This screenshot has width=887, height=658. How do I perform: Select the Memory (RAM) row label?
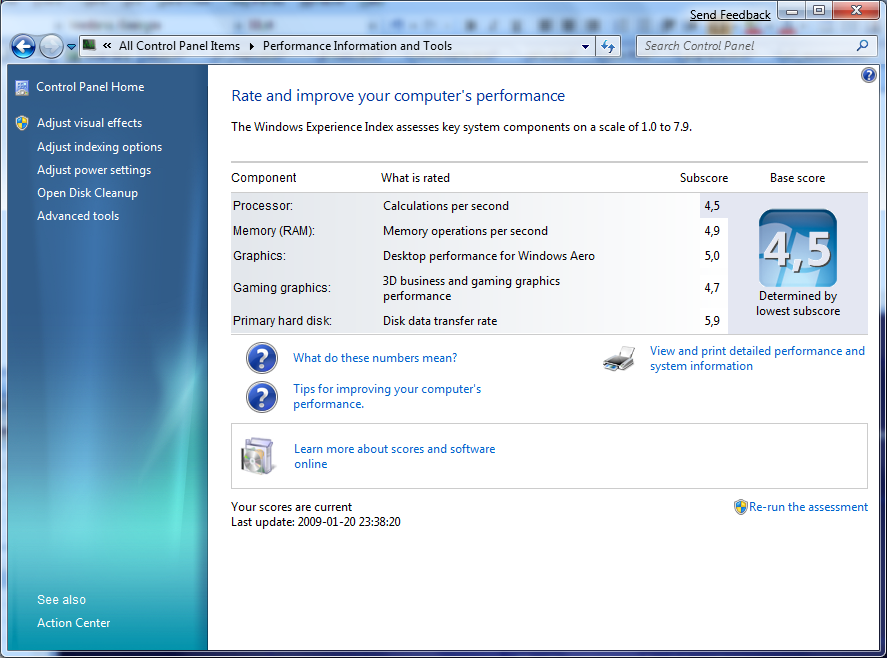pyautogui.click(x=274, y=231)
